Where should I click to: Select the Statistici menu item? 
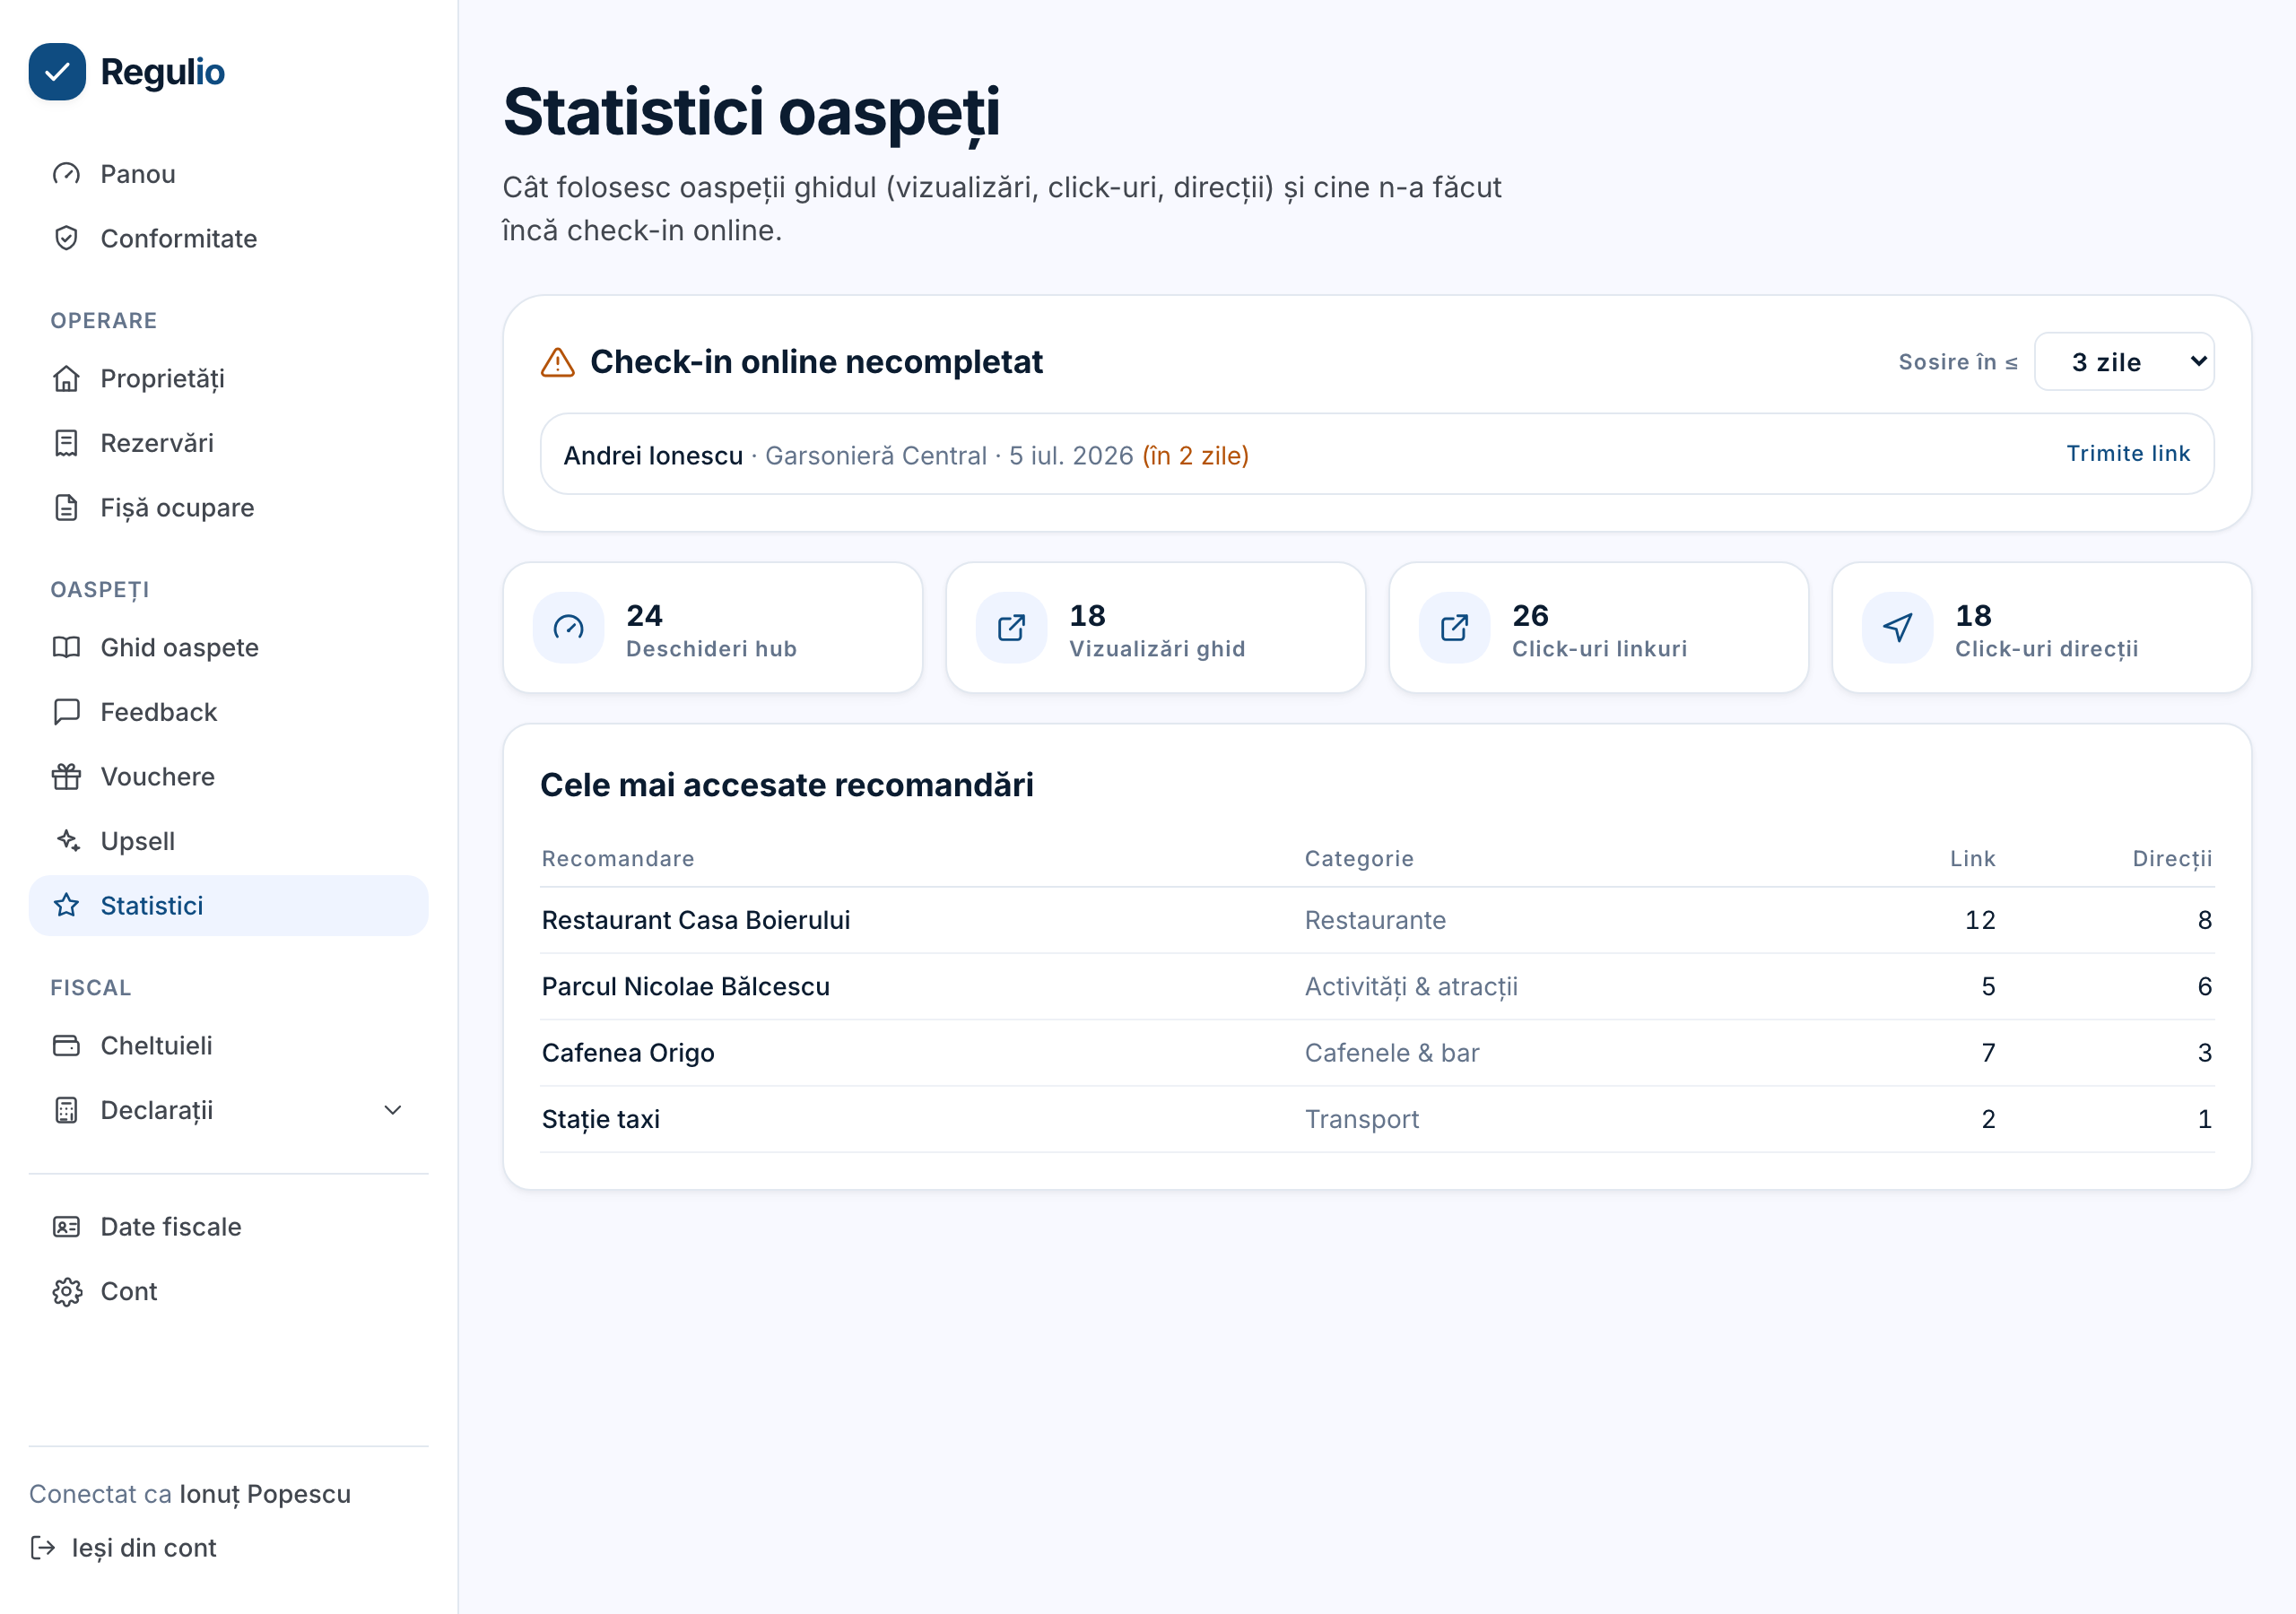[x=228, y=905]
